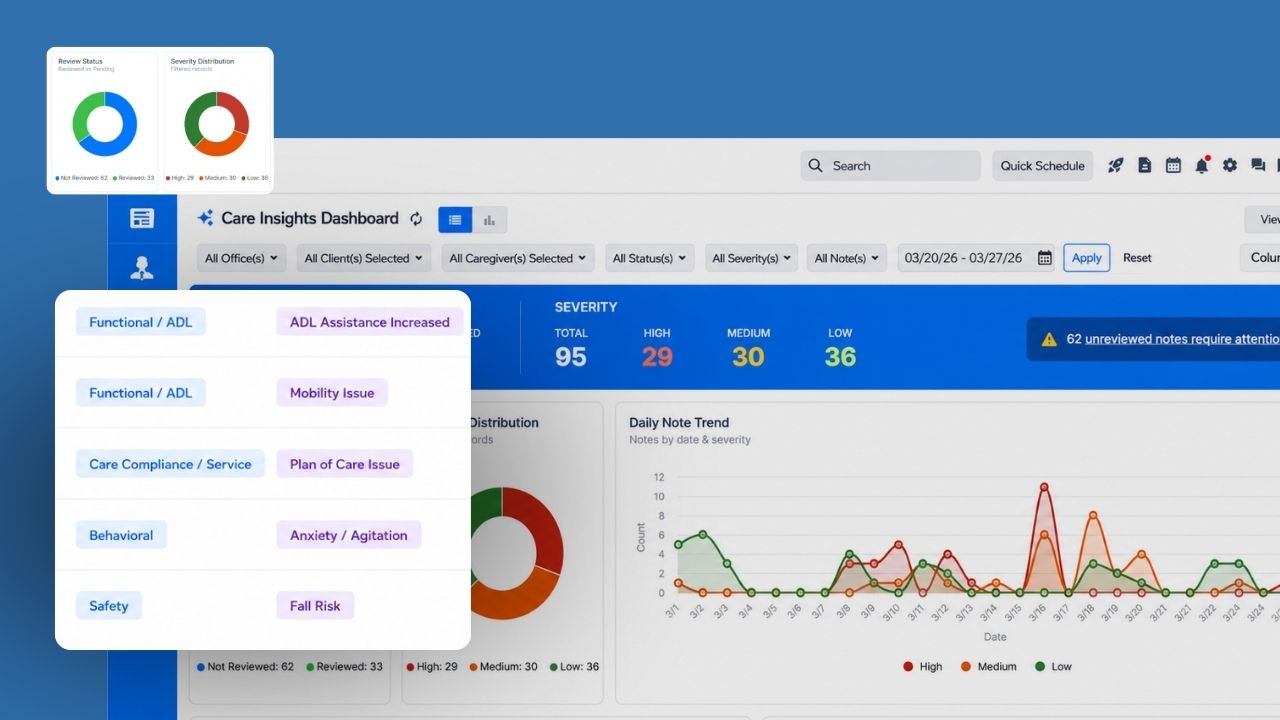Click the 3/18 medium peak data point
The width and height of the screenshot is (1280, 720).
tap(1093, 516)
